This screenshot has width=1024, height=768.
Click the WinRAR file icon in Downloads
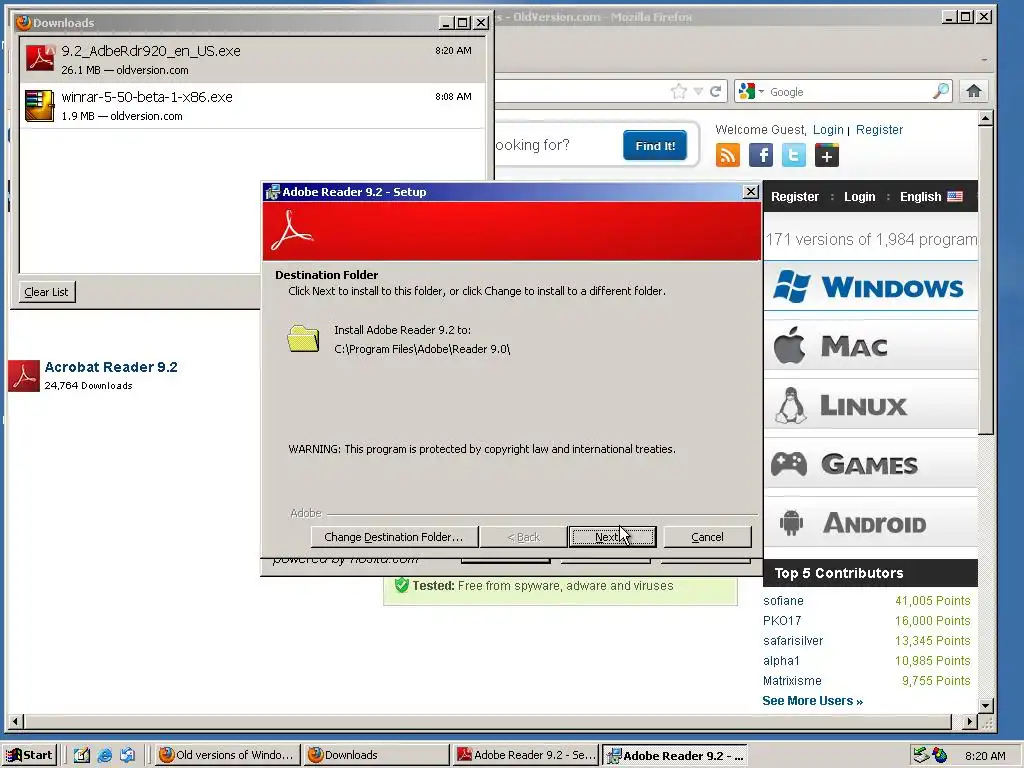tap(39, 106)
